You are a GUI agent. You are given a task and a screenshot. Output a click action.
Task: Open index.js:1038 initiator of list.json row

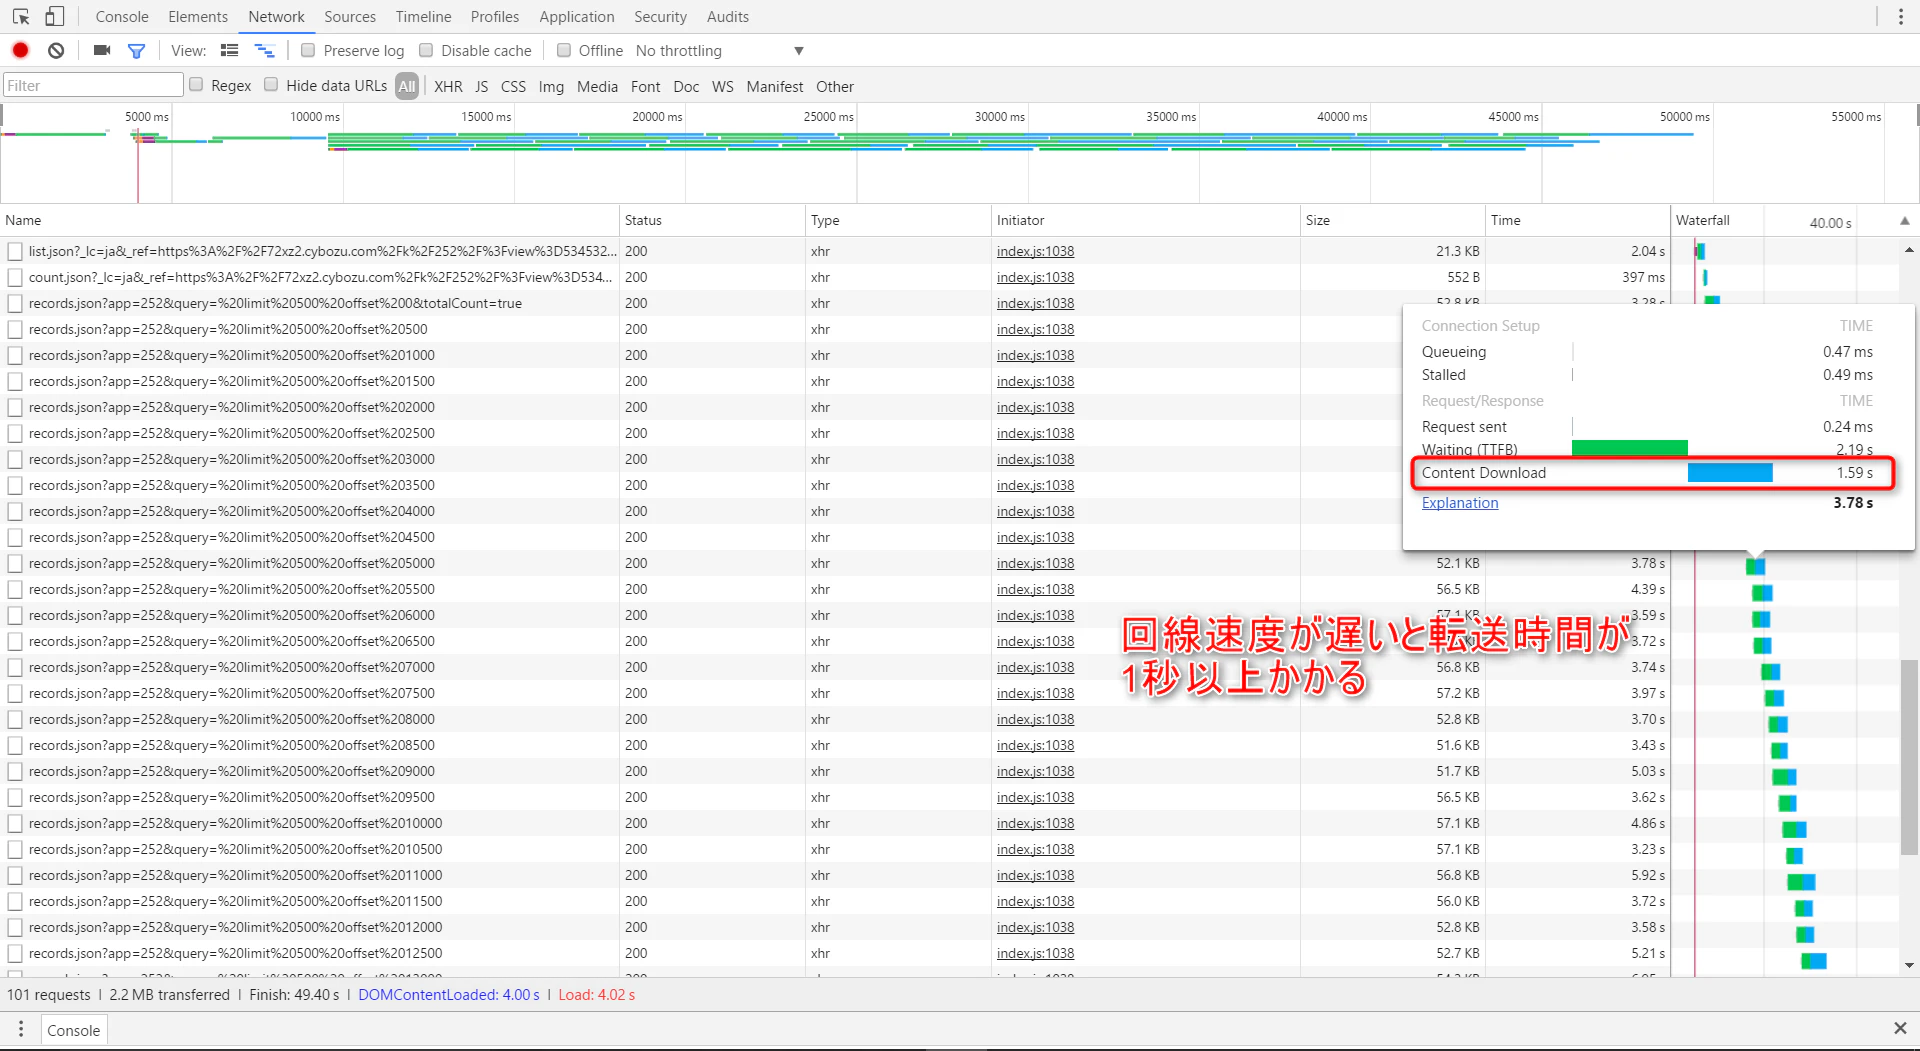[1035, 251]
